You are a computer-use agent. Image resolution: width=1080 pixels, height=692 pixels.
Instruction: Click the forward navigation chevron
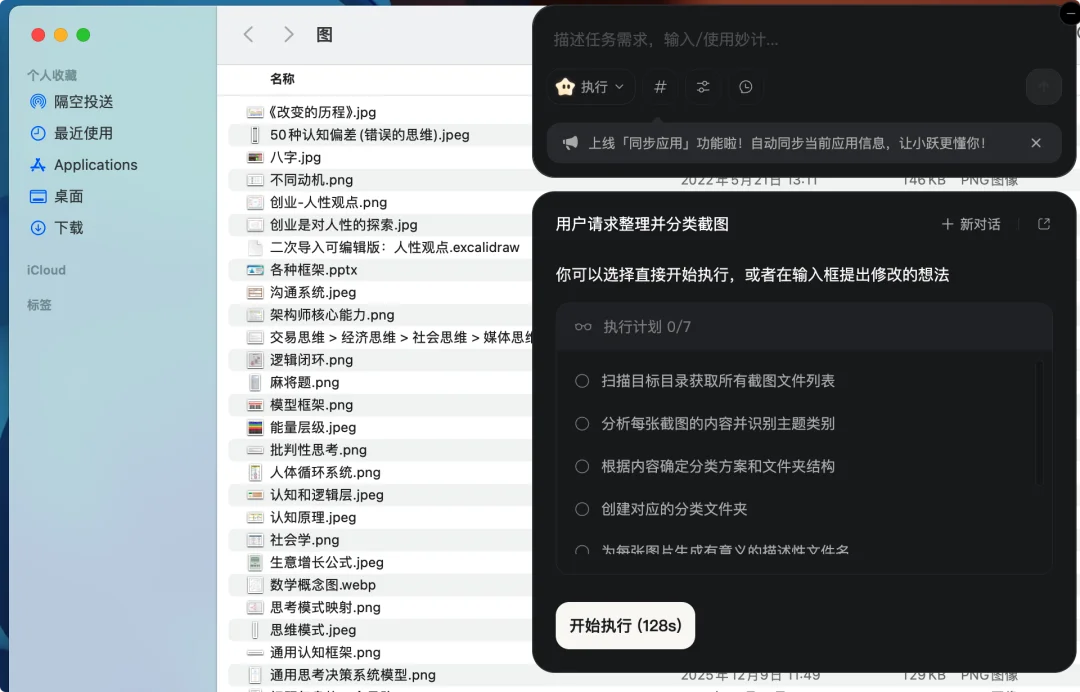288,33
